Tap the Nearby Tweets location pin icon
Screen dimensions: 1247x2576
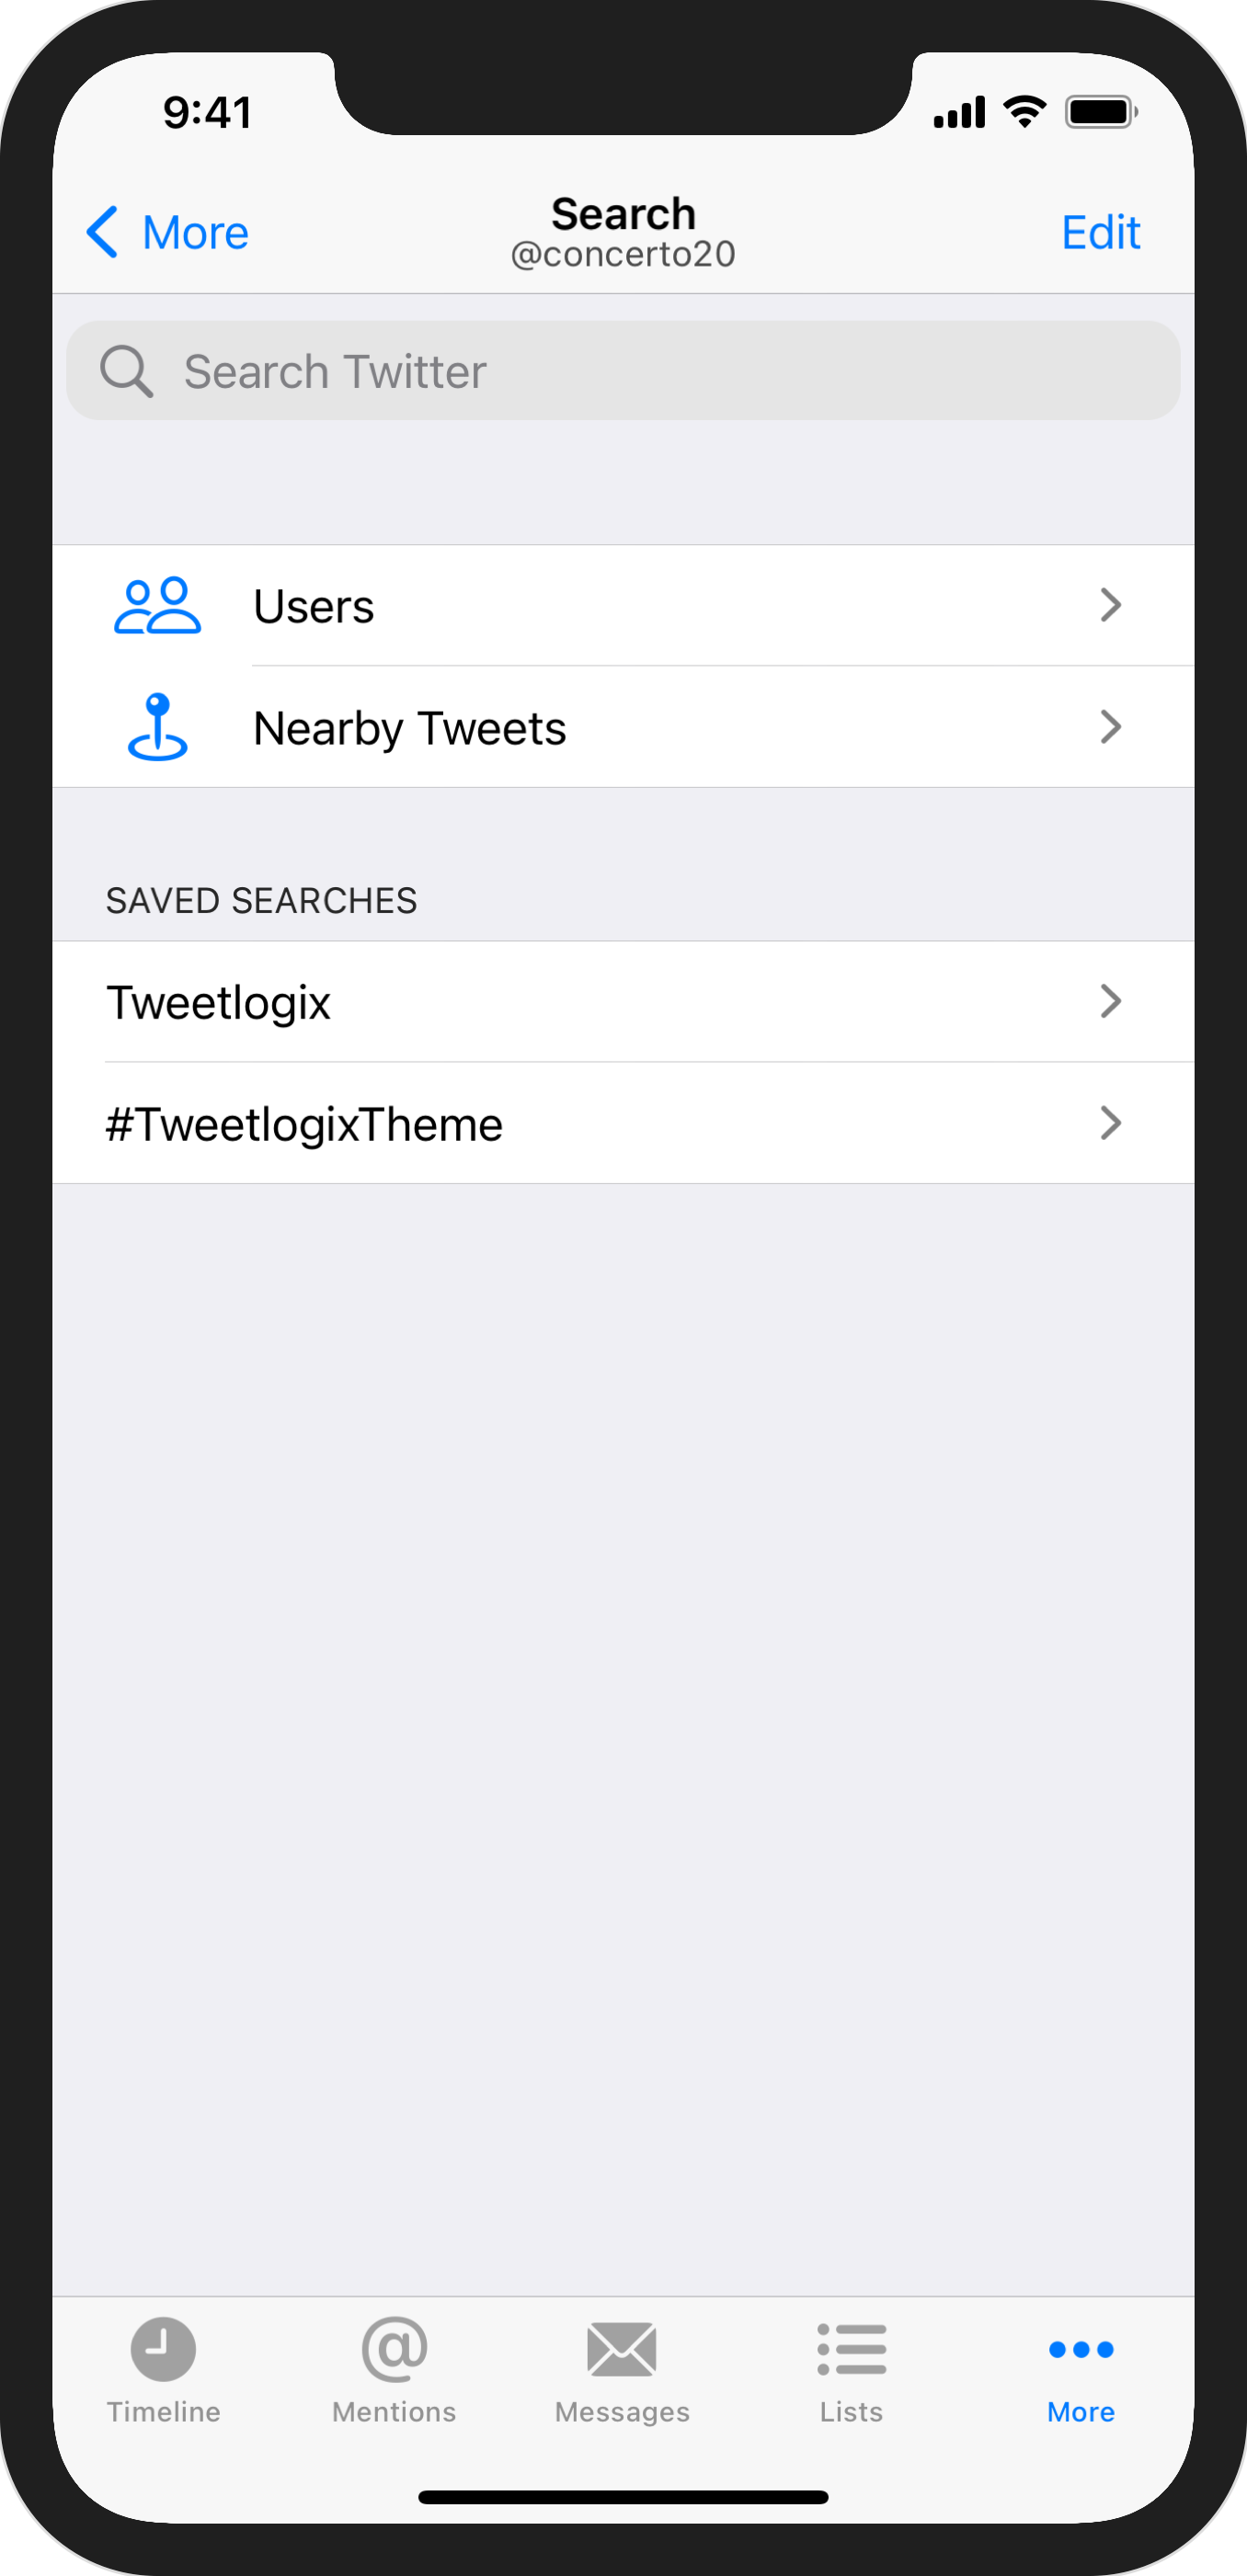(158, 727)
